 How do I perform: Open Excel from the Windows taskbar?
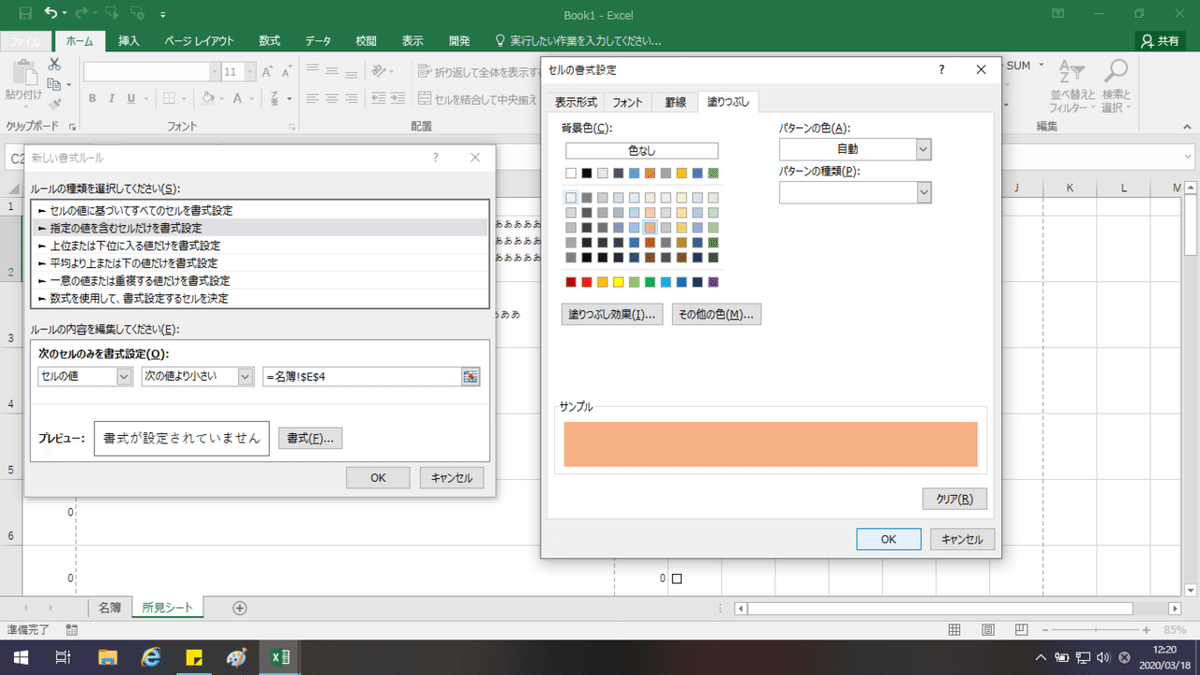[x=281, y=657]
